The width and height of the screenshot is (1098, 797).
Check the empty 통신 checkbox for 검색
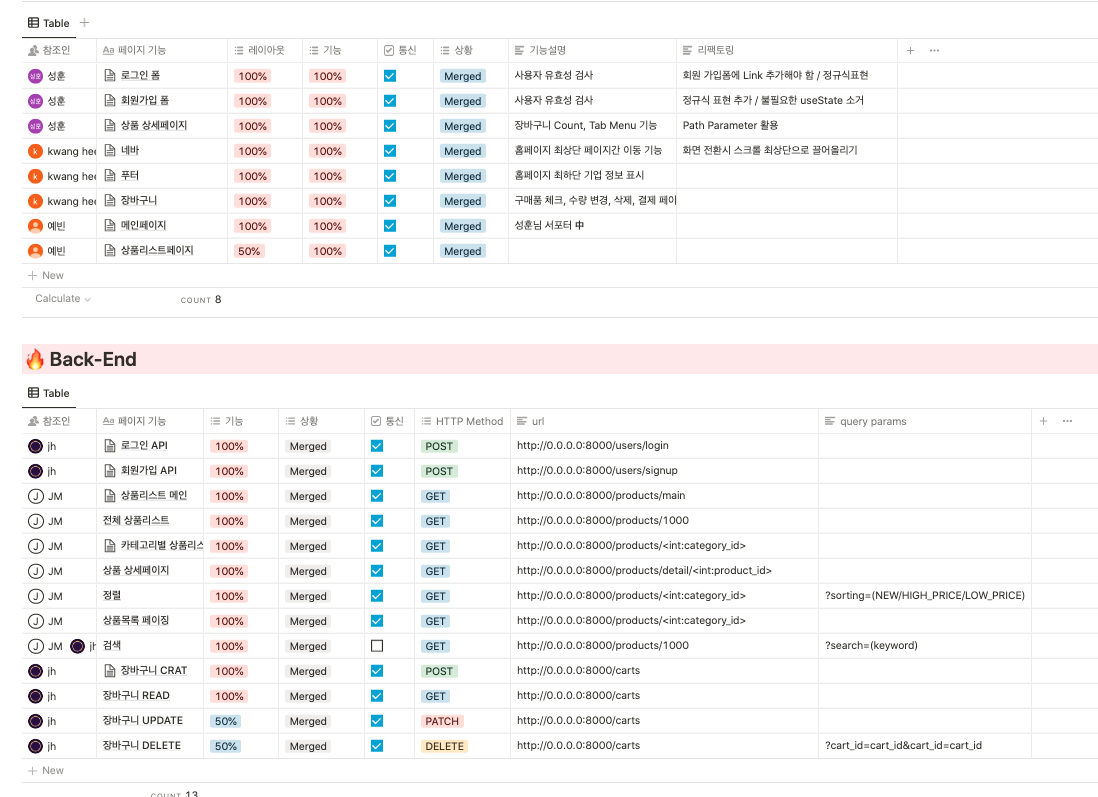(377, 646)
